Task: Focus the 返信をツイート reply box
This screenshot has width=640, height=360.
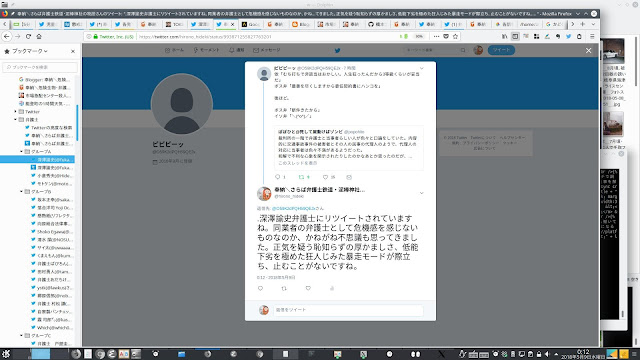Action: click(348, 310)
